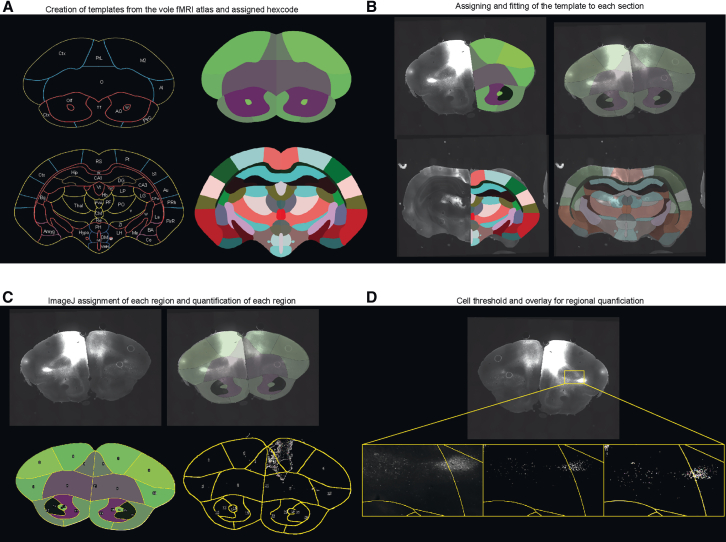This screenshot has width=726, height=542.
Task: Click the leftmost raw zoom inset in panel D
Action: click(423, 480)
